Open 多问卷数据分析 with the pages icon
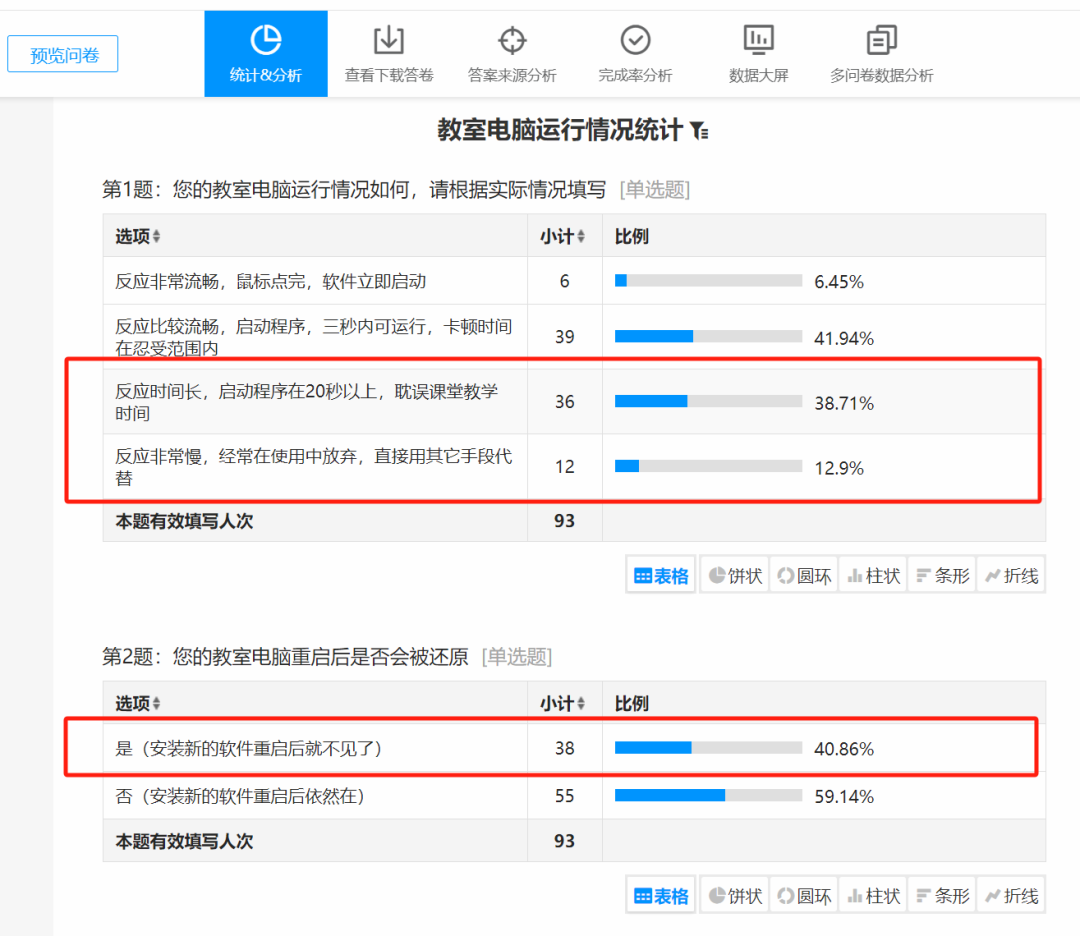The image size is (1080, 936). coord(881,43)
